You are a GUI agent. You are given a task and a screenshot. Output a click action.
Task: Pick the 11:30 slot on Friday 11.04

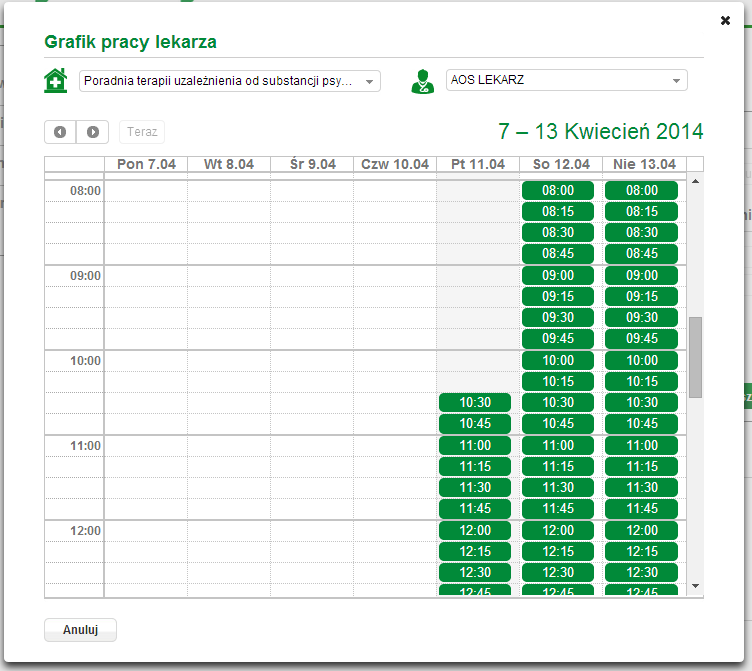(x=475, y=488)
